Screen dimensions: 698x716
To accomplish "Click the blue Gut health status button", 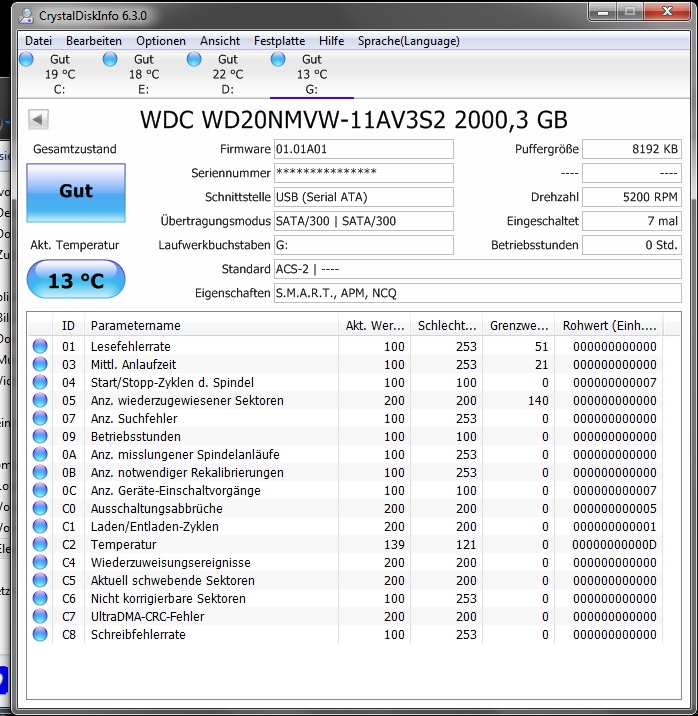I will tap(76, 193).
